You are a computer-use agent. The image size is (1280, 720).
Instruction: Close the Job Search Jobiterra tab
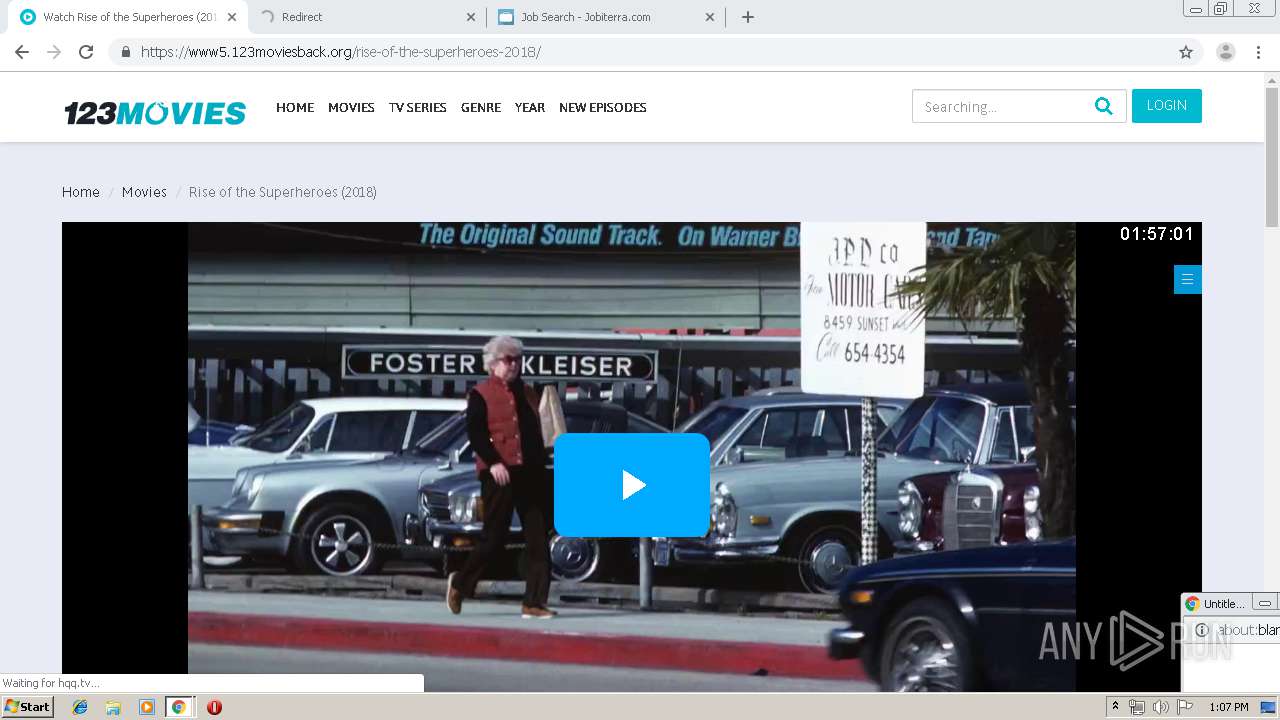[x=710, y=17]
